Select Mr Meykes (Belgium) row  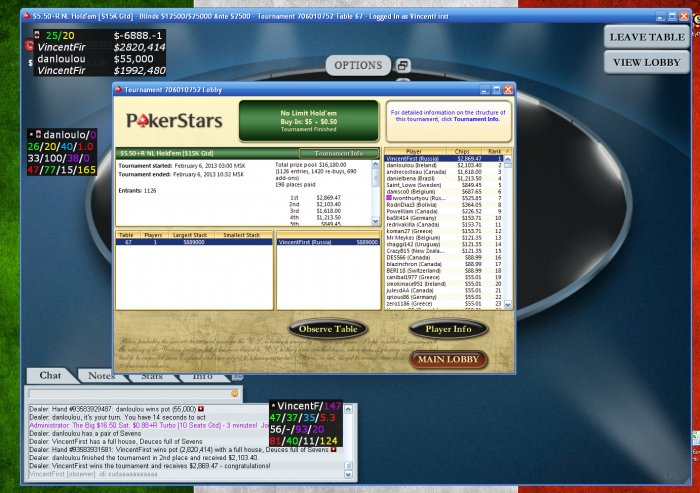point(444,238)
